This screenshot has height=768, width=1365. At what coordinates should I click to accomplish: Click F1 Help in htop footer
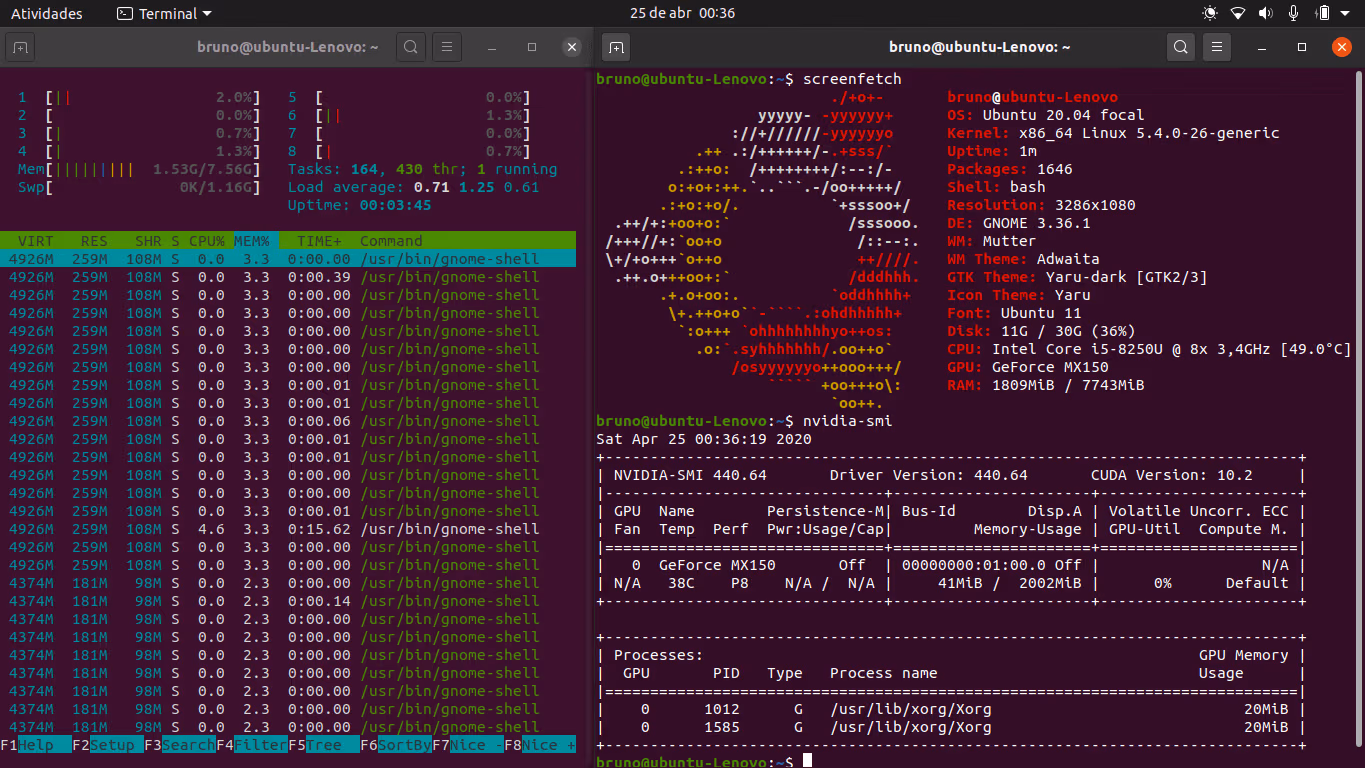pyautogui.click(x=36, y=745)
